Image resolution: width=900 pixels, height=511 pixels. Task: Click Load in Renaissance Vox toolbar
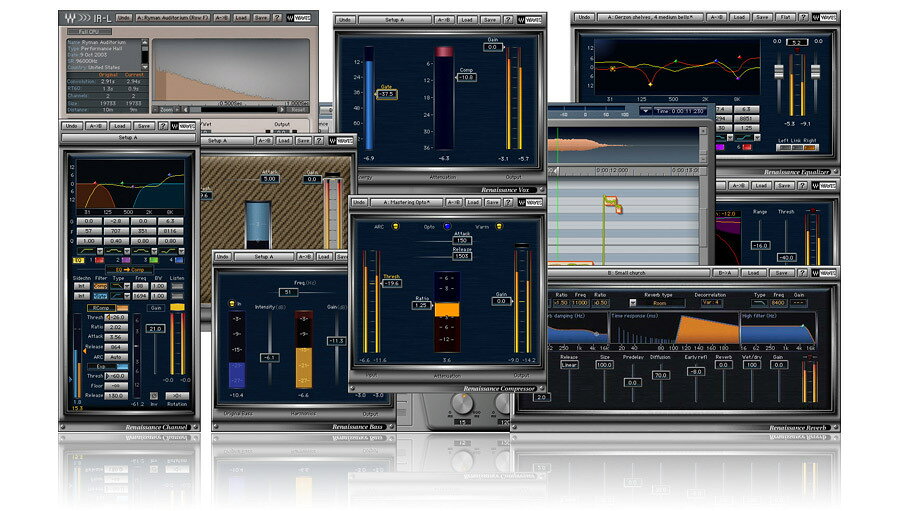tap(467, 20)
